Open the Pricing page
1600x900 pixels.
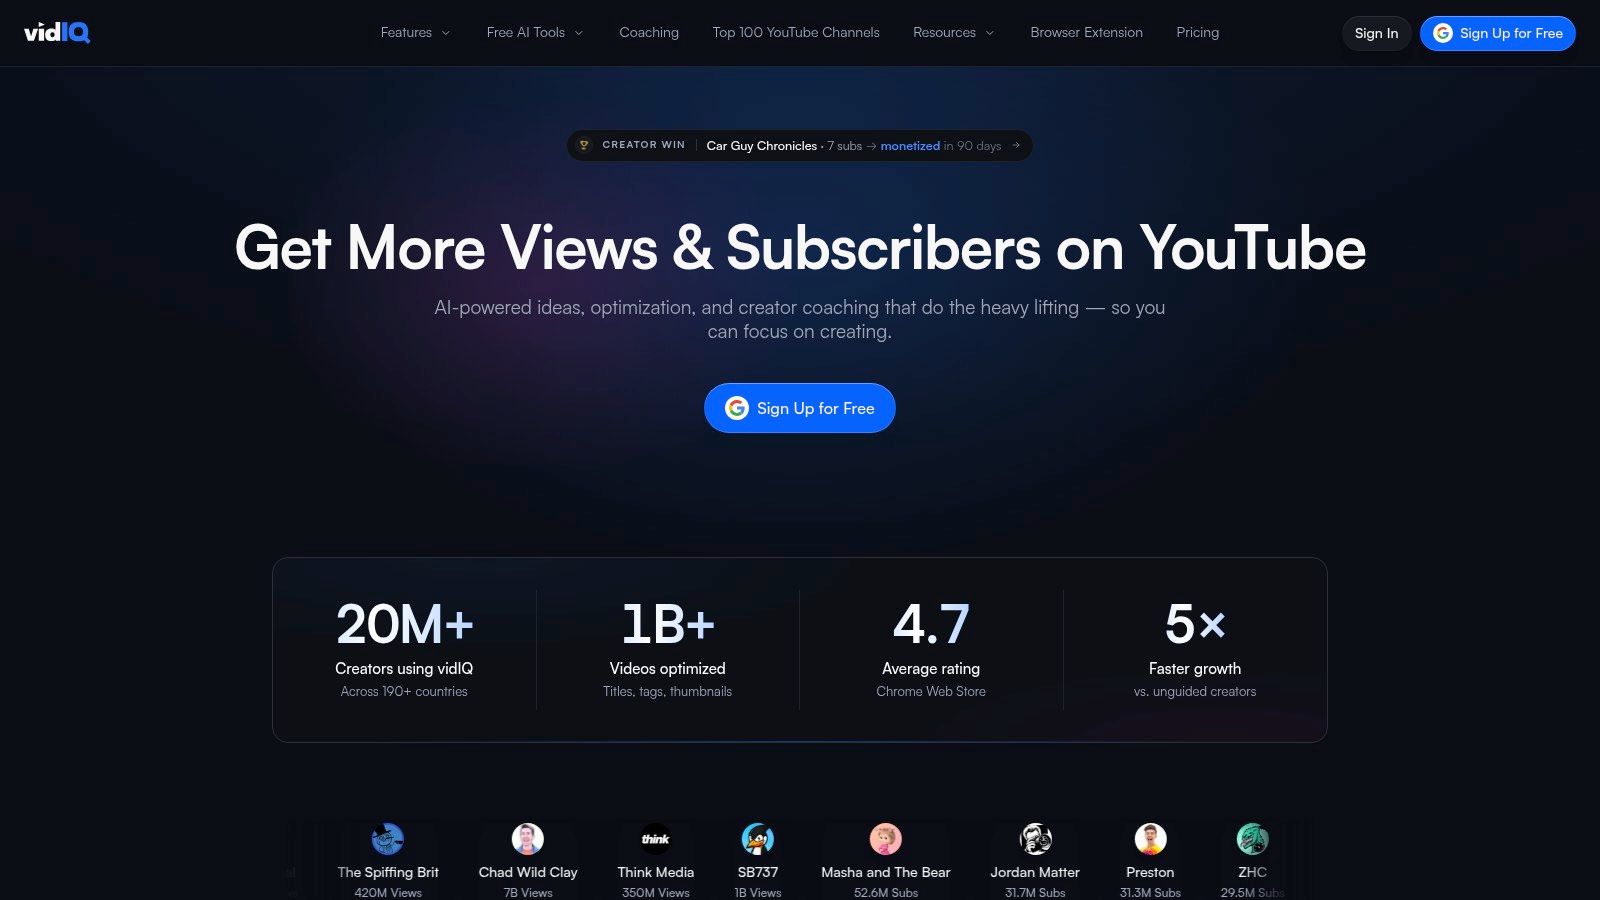coord(1197,33)
